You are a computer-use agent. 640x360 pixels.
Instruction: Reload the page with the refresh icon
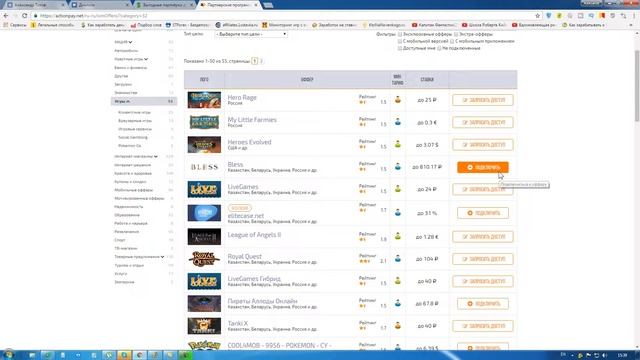24,16
